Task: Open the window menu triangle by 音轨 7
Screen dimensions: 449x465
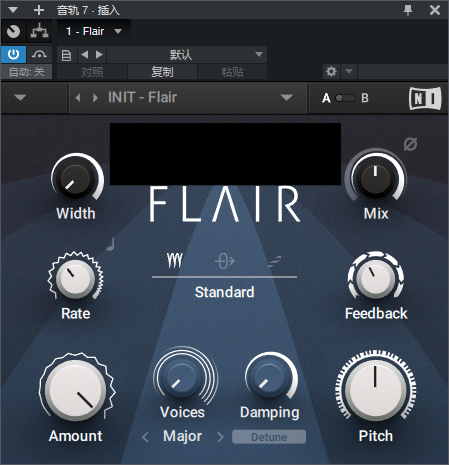Action: coord(13,10)
